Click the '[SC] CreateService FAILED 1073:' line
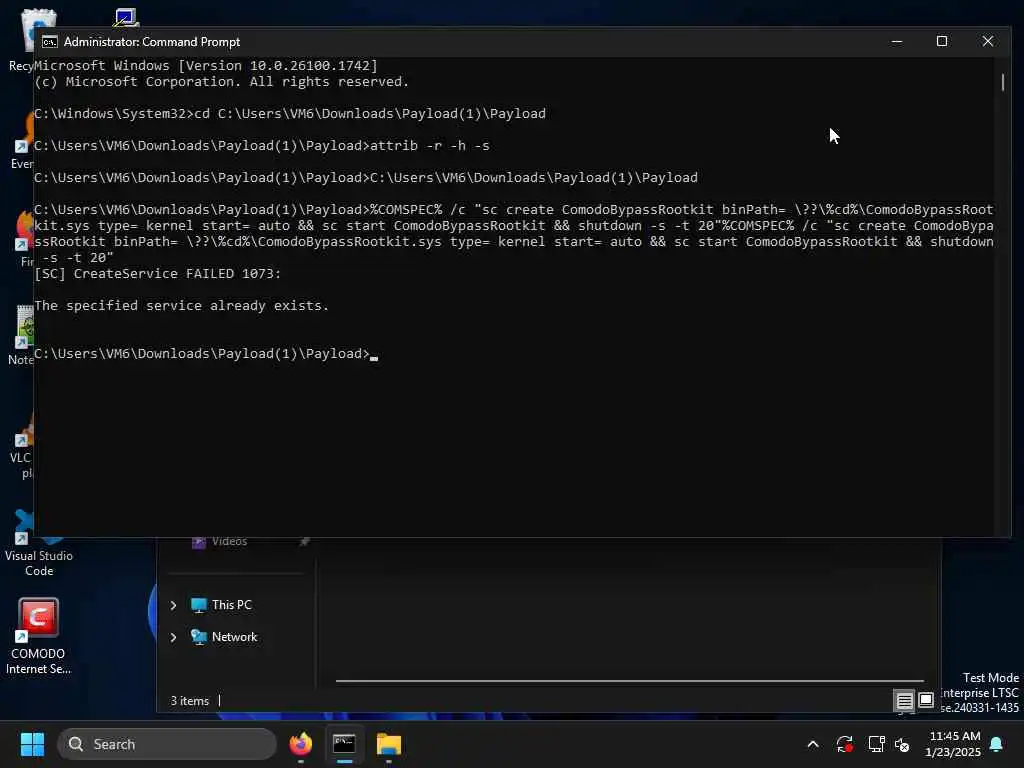This screenshot has height=768, width=1024. (157, 274)
